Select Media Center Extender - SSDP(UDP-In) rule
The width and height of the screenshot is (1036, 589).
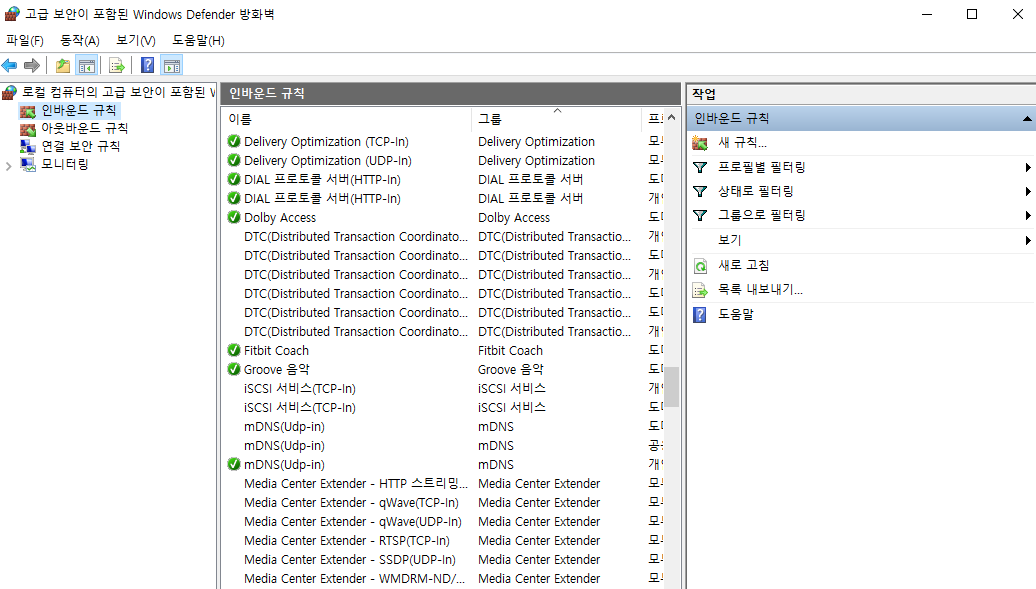pyautogui.click(x=350, y=560)
